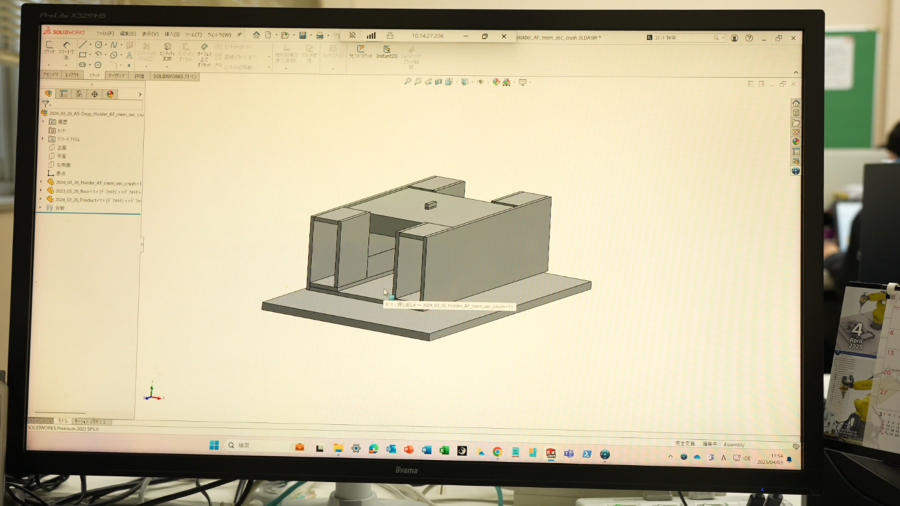The height and width of the screenshot is (506, 900).
Task: Open the ツール(T) menu
Action: (x=193, y=33)
